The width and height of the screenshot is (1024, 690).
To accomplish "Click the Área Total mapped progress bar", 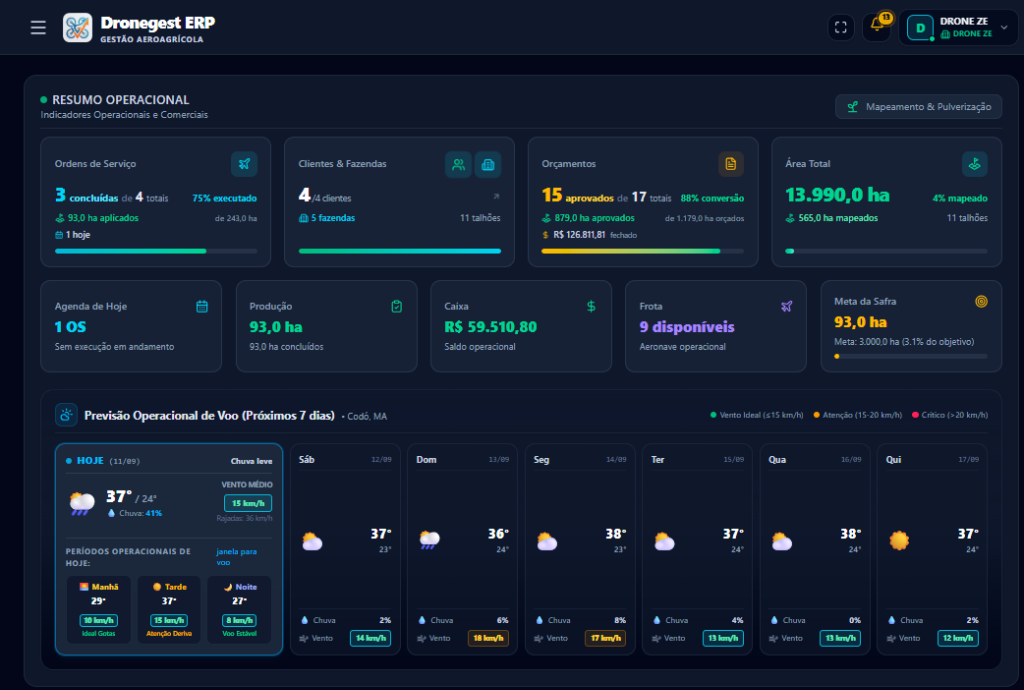I will pos(886,251).
